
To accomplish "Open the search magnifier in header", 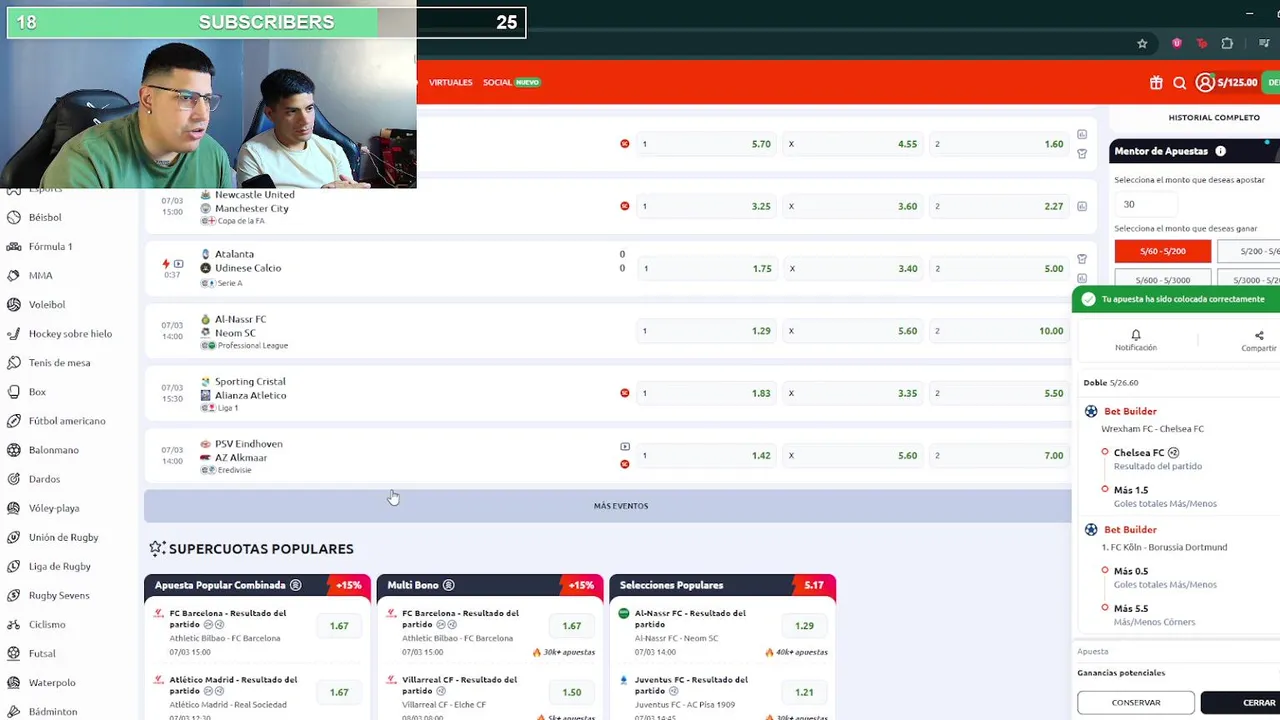I will coord(1179,83).
